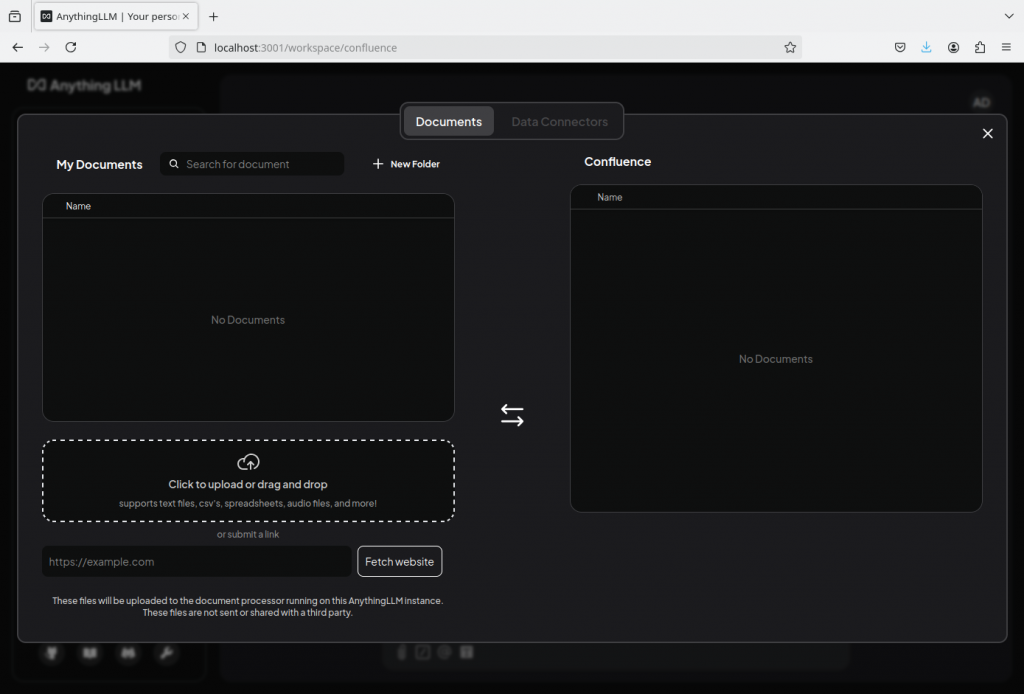Viewport: 1024px width, 694px height.
Task: Select the Documents tab
Action: pyautogui.click(x=449, y=122)
